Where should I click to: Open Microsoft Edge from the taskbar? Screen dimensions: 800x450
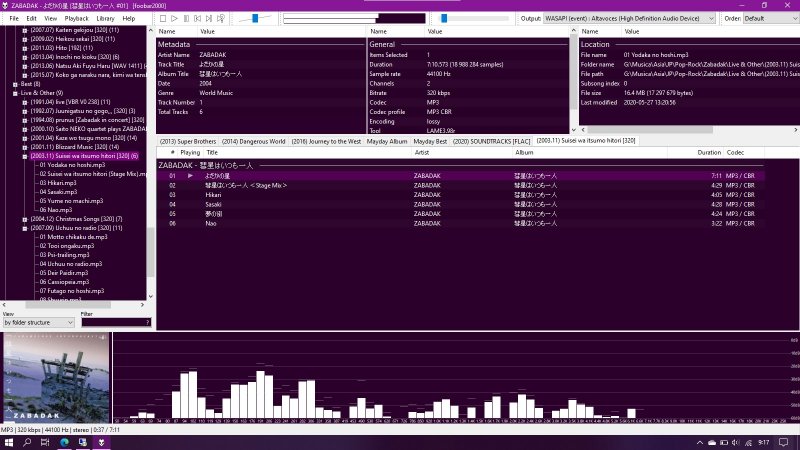click(x=64, y=442)
